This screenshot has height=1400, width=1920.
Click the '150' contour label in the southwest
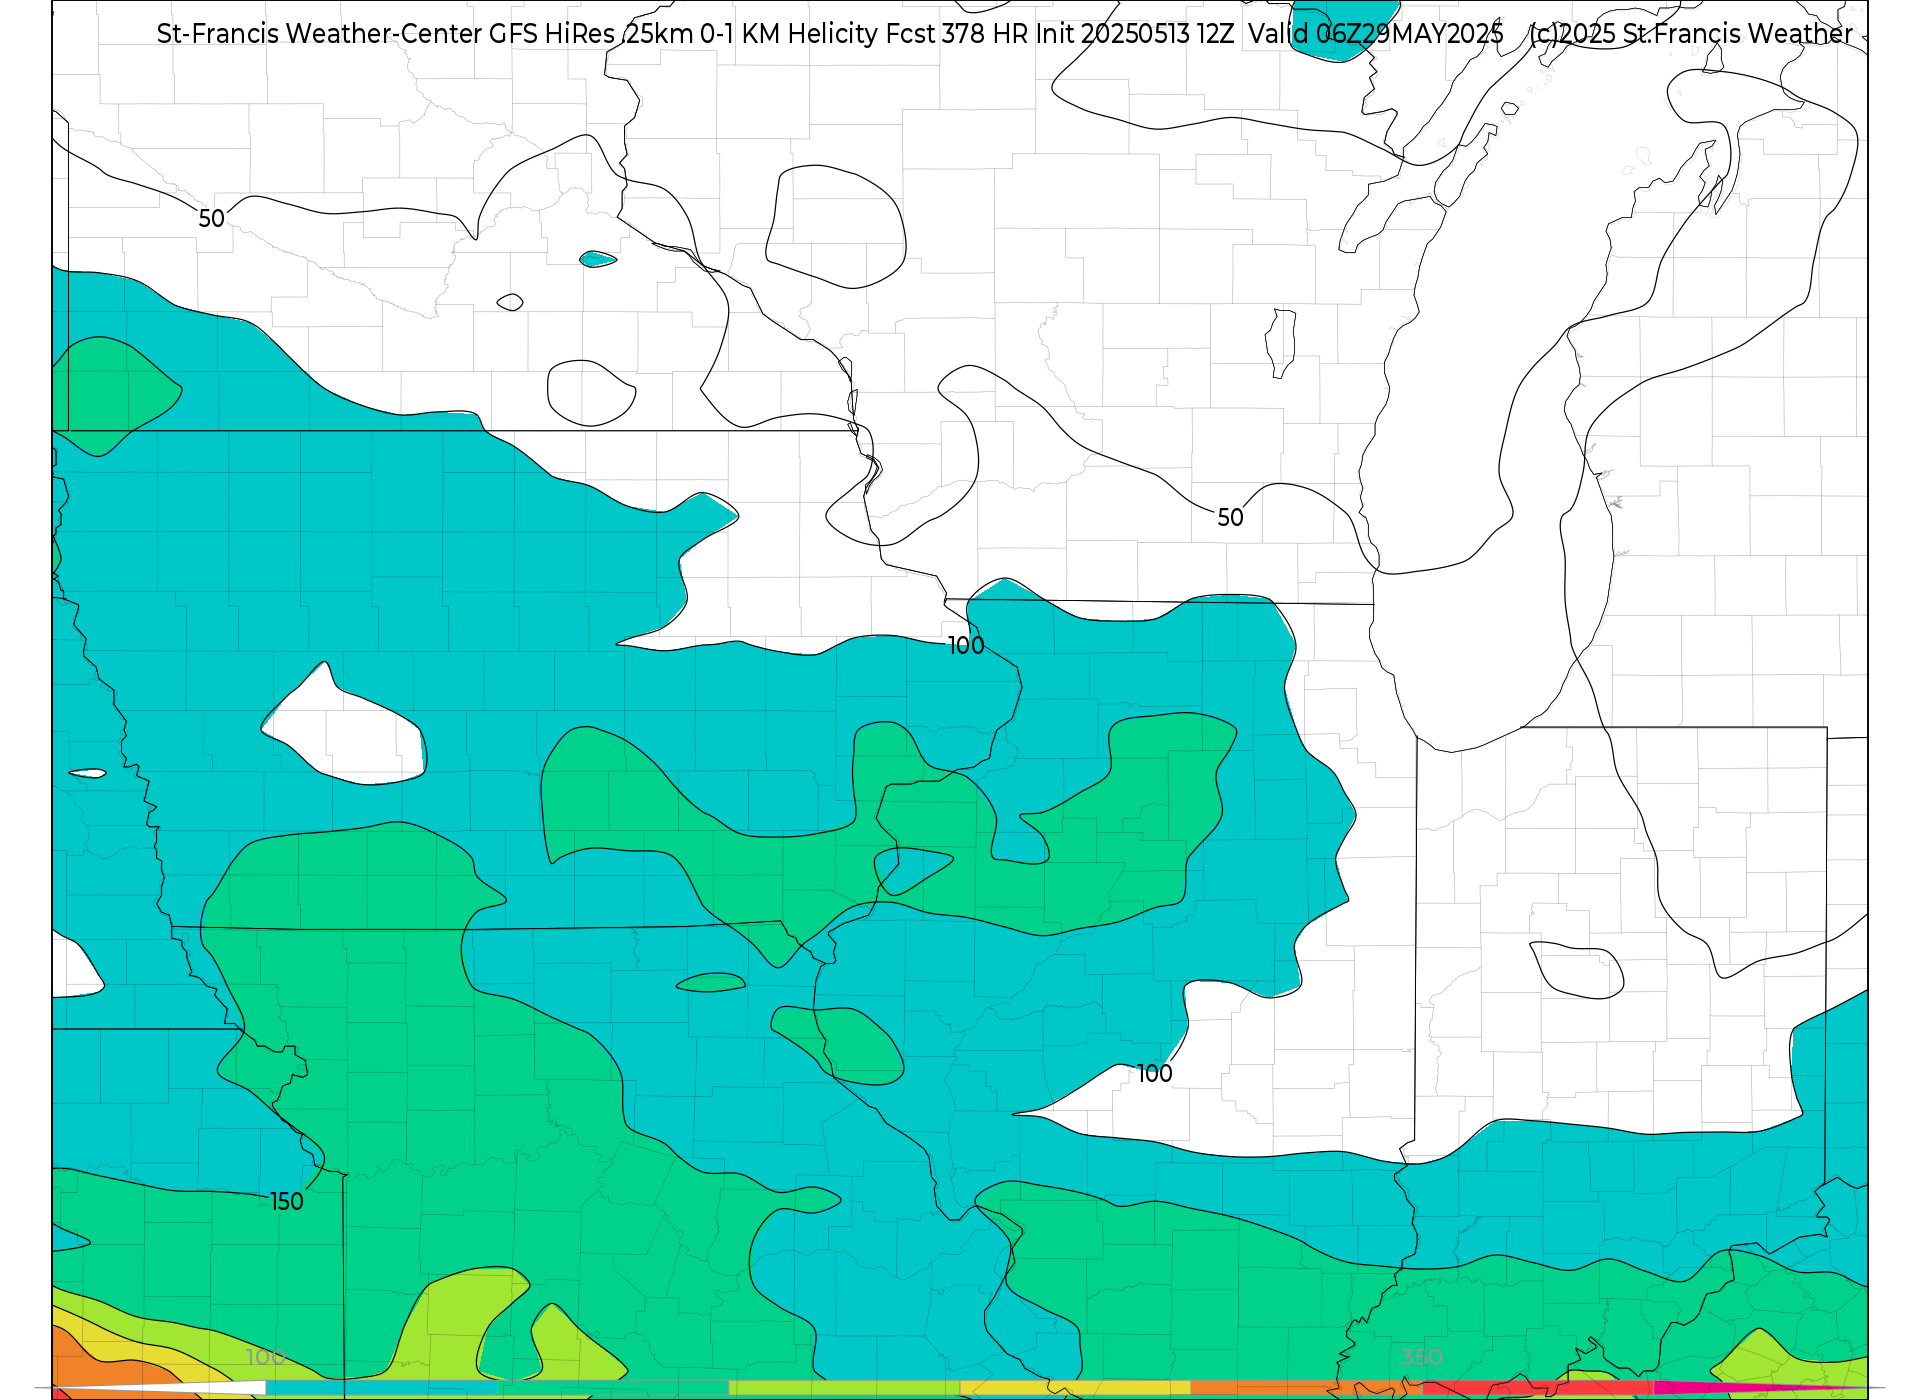[x=287, y=1201]
